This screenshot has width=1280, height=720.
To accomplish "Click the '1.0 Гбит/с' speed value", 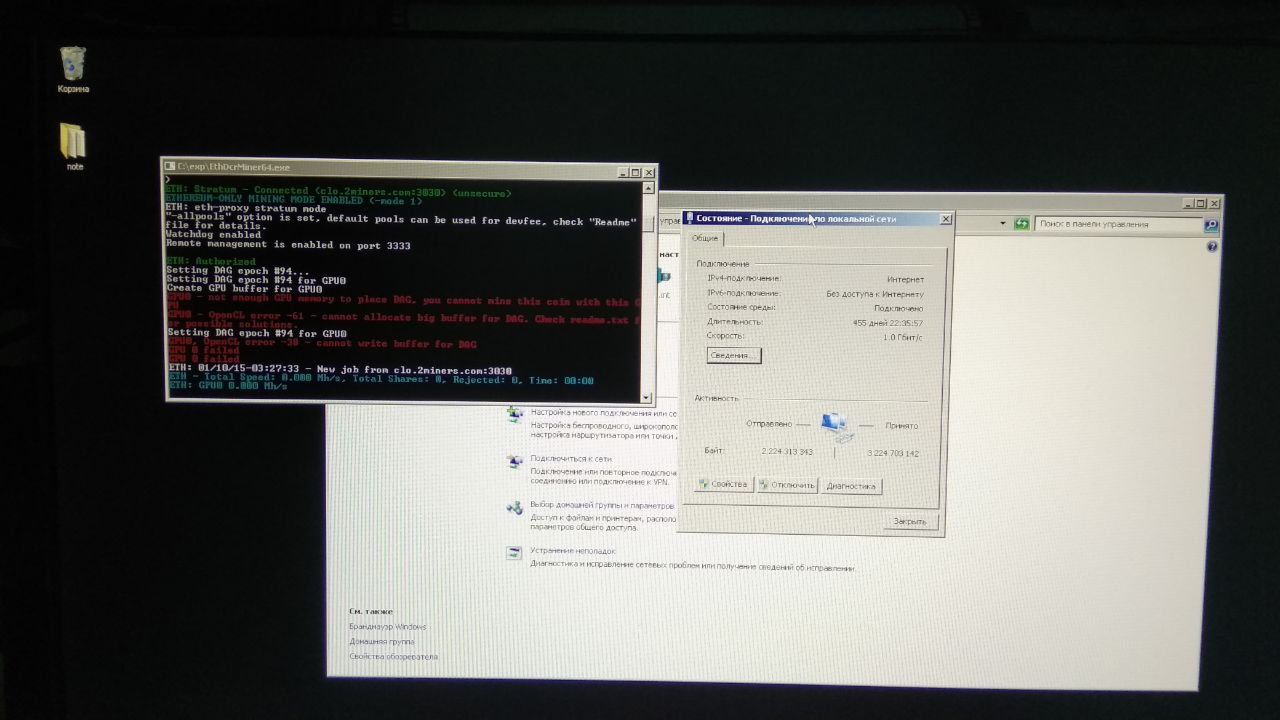I will pyautogui.click(x=902, y=338).
